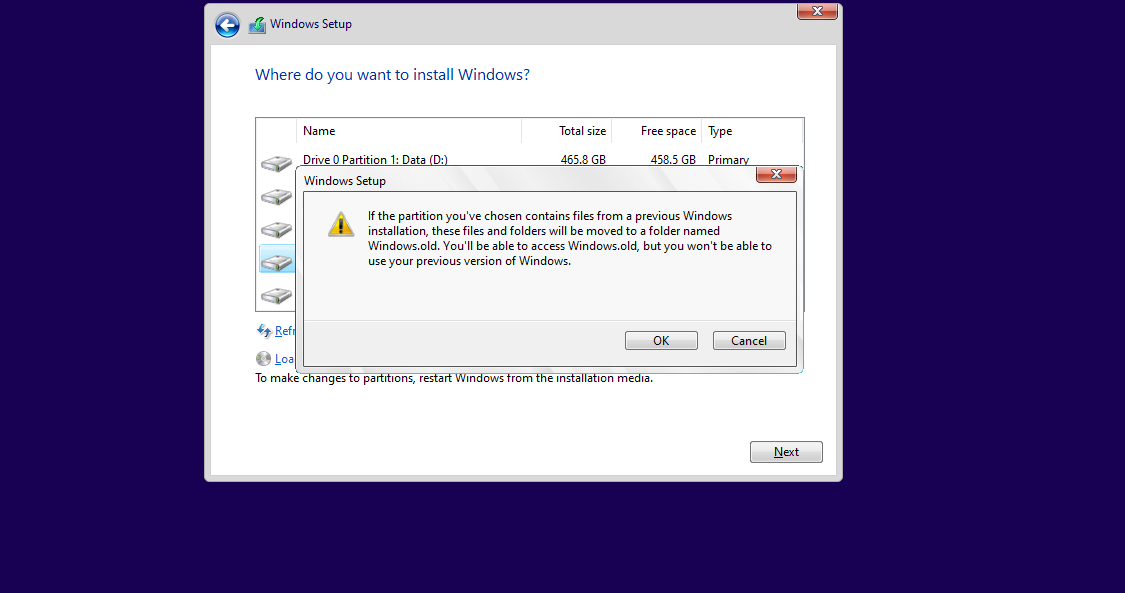Click the yellow warning triangle icon

pos(341,224)
